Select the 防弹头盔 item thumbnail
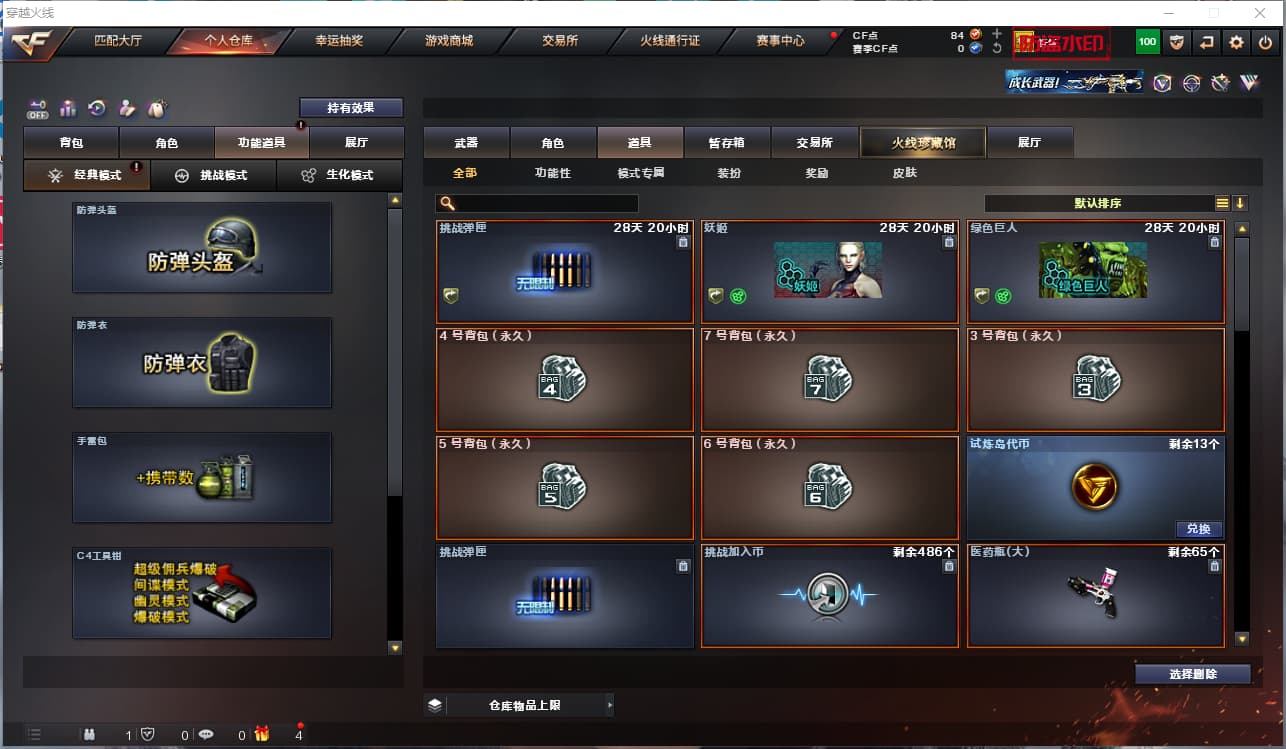Screen dimensions: 1286x749 pos(202,248)
